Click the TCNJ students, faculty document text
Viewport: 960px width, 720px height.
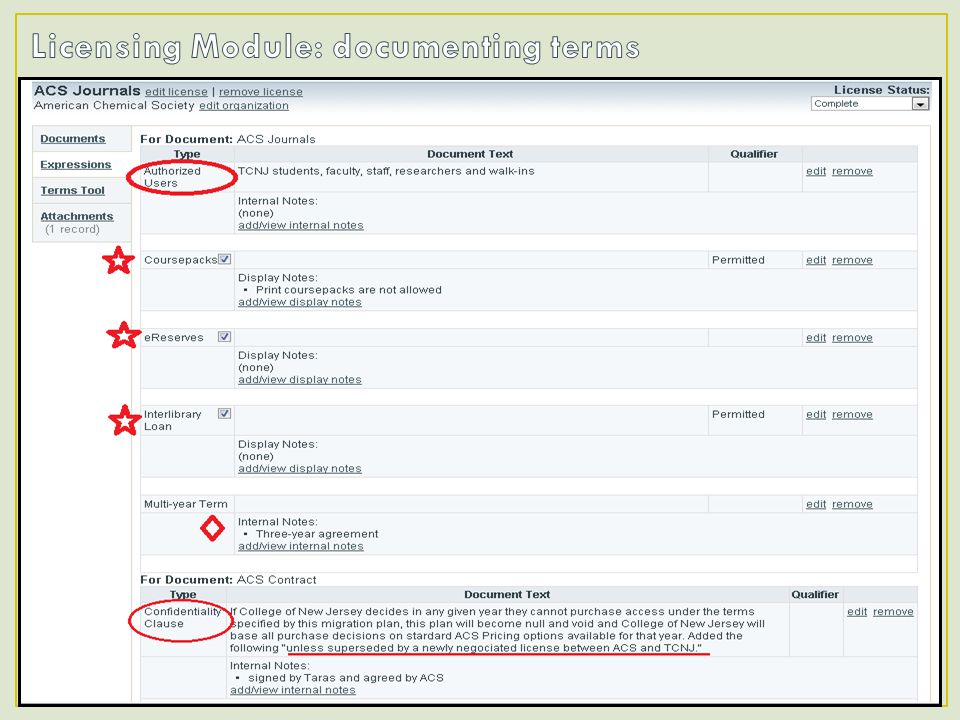(x=386, y=171)
